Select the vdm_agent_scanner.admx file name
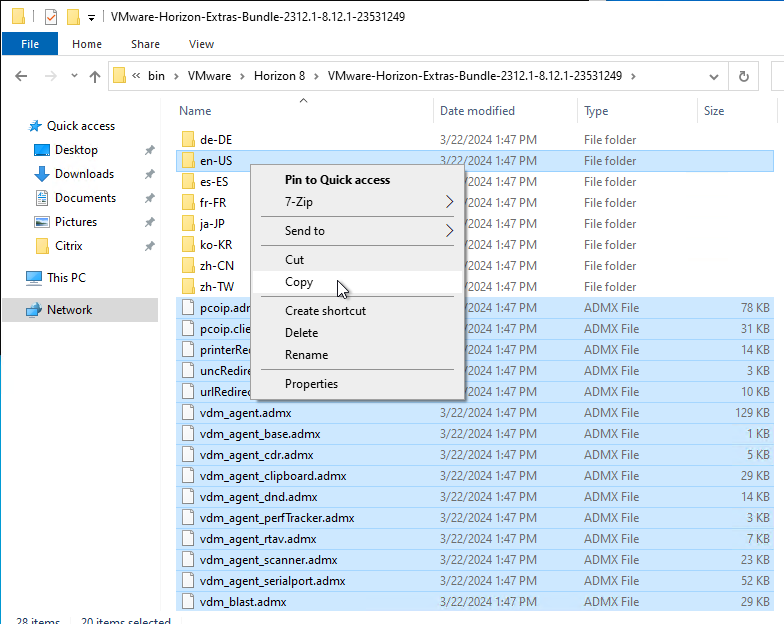Image resolution: width=784 pixels, height=624 pixels. coord(268,560)
